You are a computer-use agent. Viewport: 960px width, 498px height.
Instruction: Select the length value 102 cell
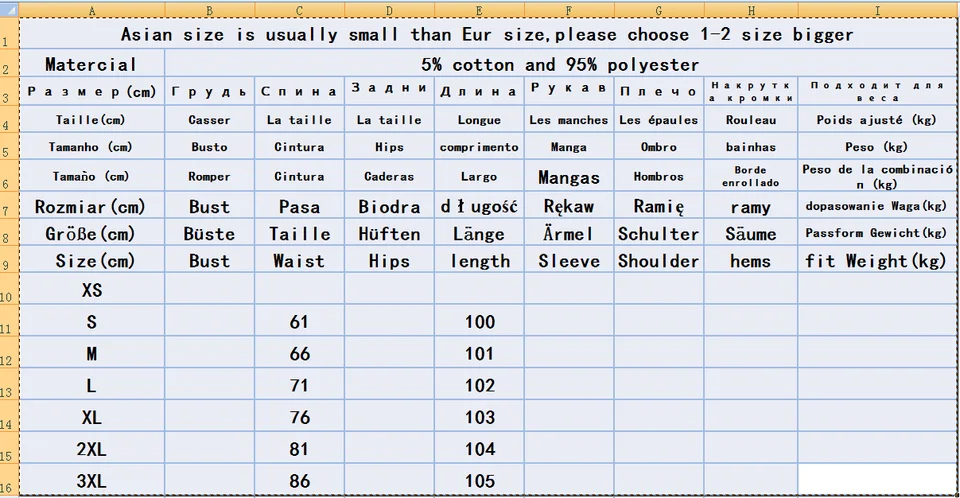479,384
